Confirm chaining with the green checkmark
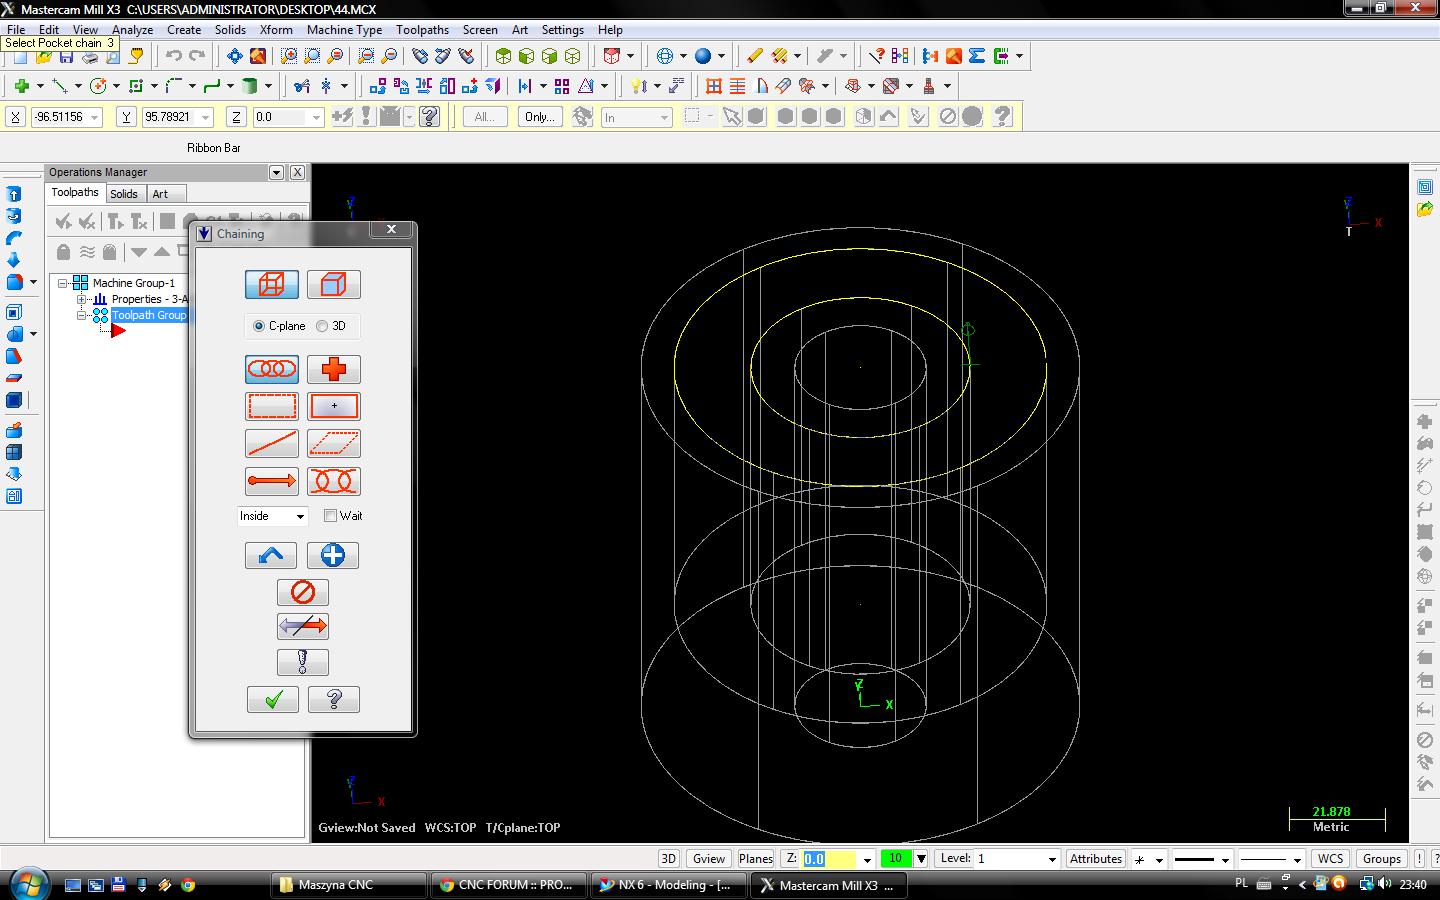Image resolution: width=1440 pixels, height=900 pixels. [273, 699]
